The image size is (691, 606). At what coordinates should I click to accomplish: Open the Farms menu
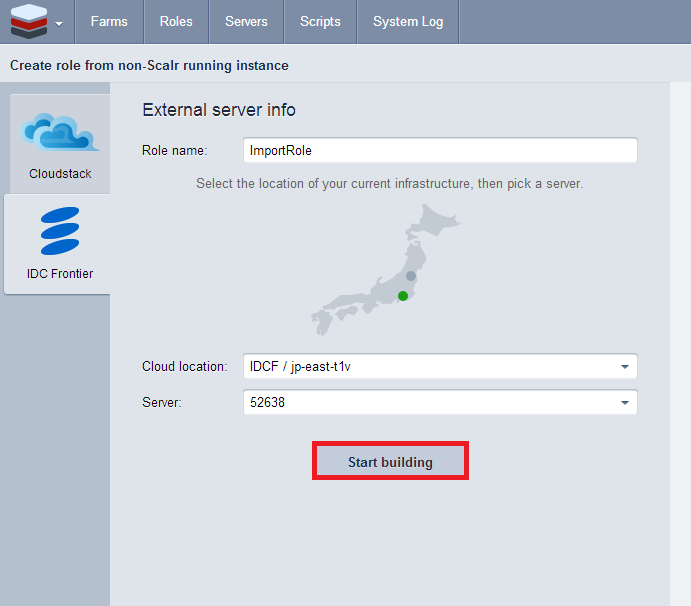[x=109, y=22]
